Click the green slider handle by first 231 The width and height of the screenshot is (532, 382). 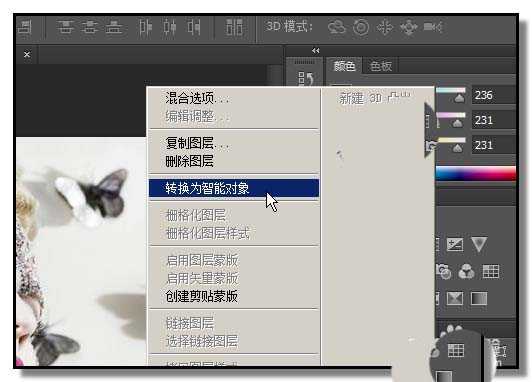[458, 123]
